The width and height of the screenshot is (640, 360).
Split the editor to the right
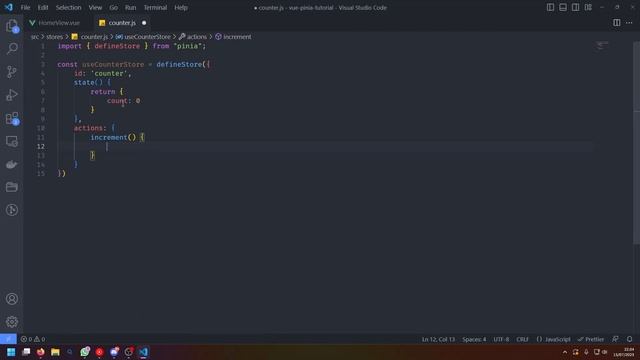click(x=616, y=23)
